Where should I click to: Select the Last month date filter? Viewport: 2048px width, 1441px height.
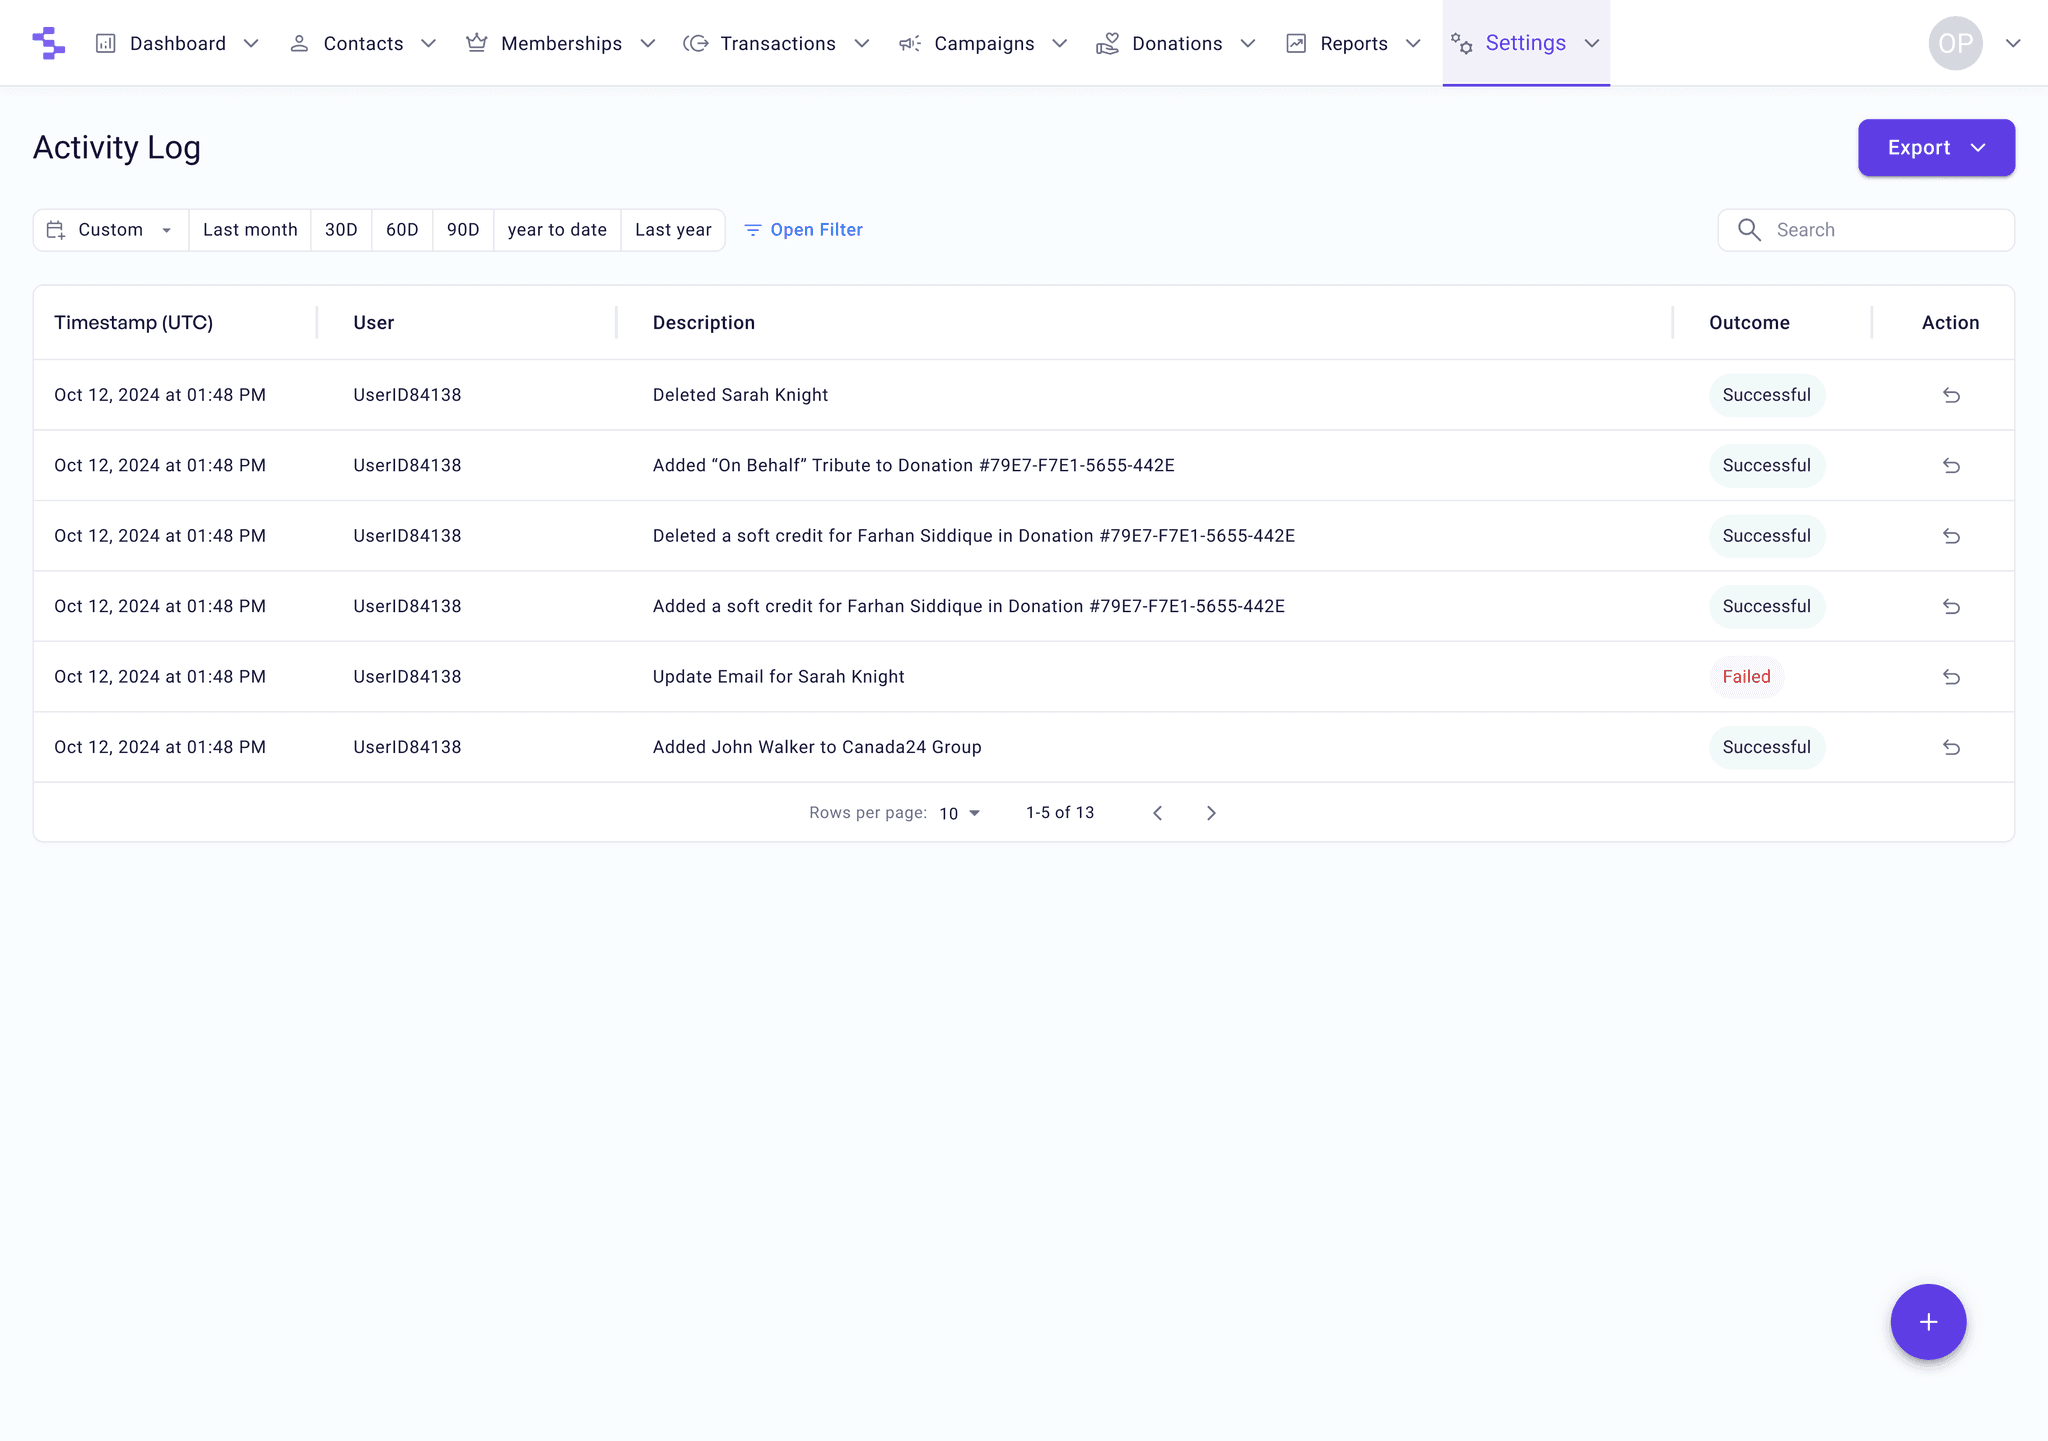point(250,230)
